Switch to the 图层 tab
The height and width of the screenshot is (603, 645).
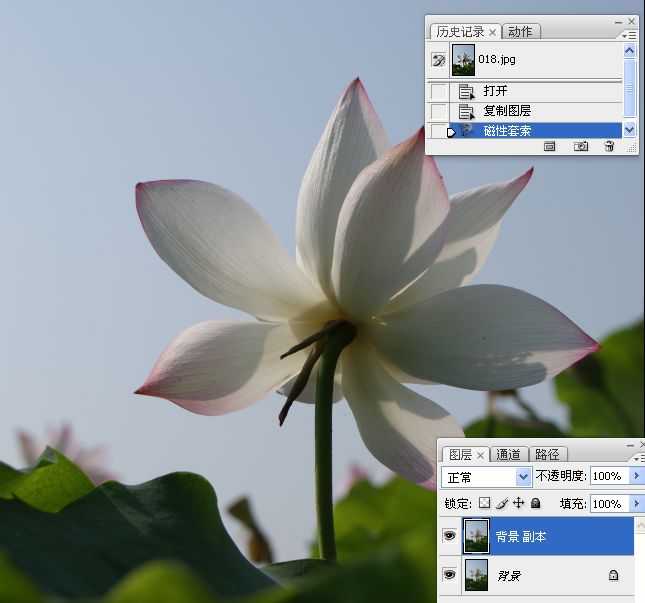(460, 455)
